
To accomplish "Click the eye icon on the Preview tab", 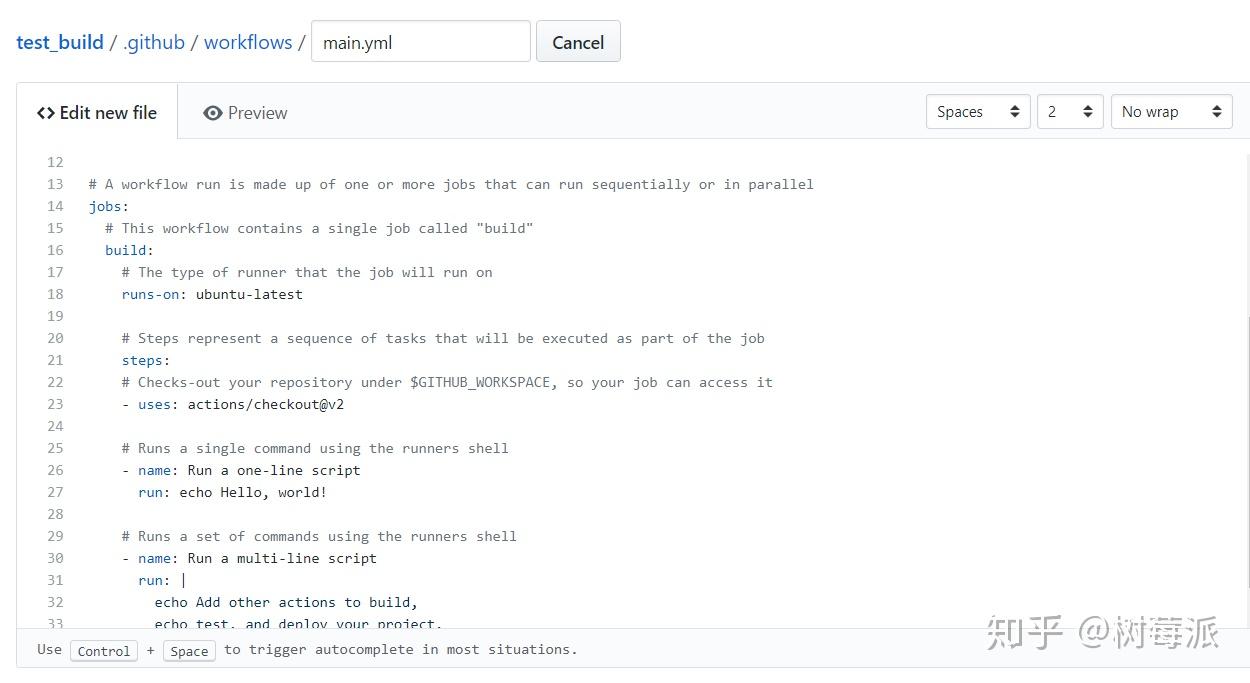I will coord(213,113).
